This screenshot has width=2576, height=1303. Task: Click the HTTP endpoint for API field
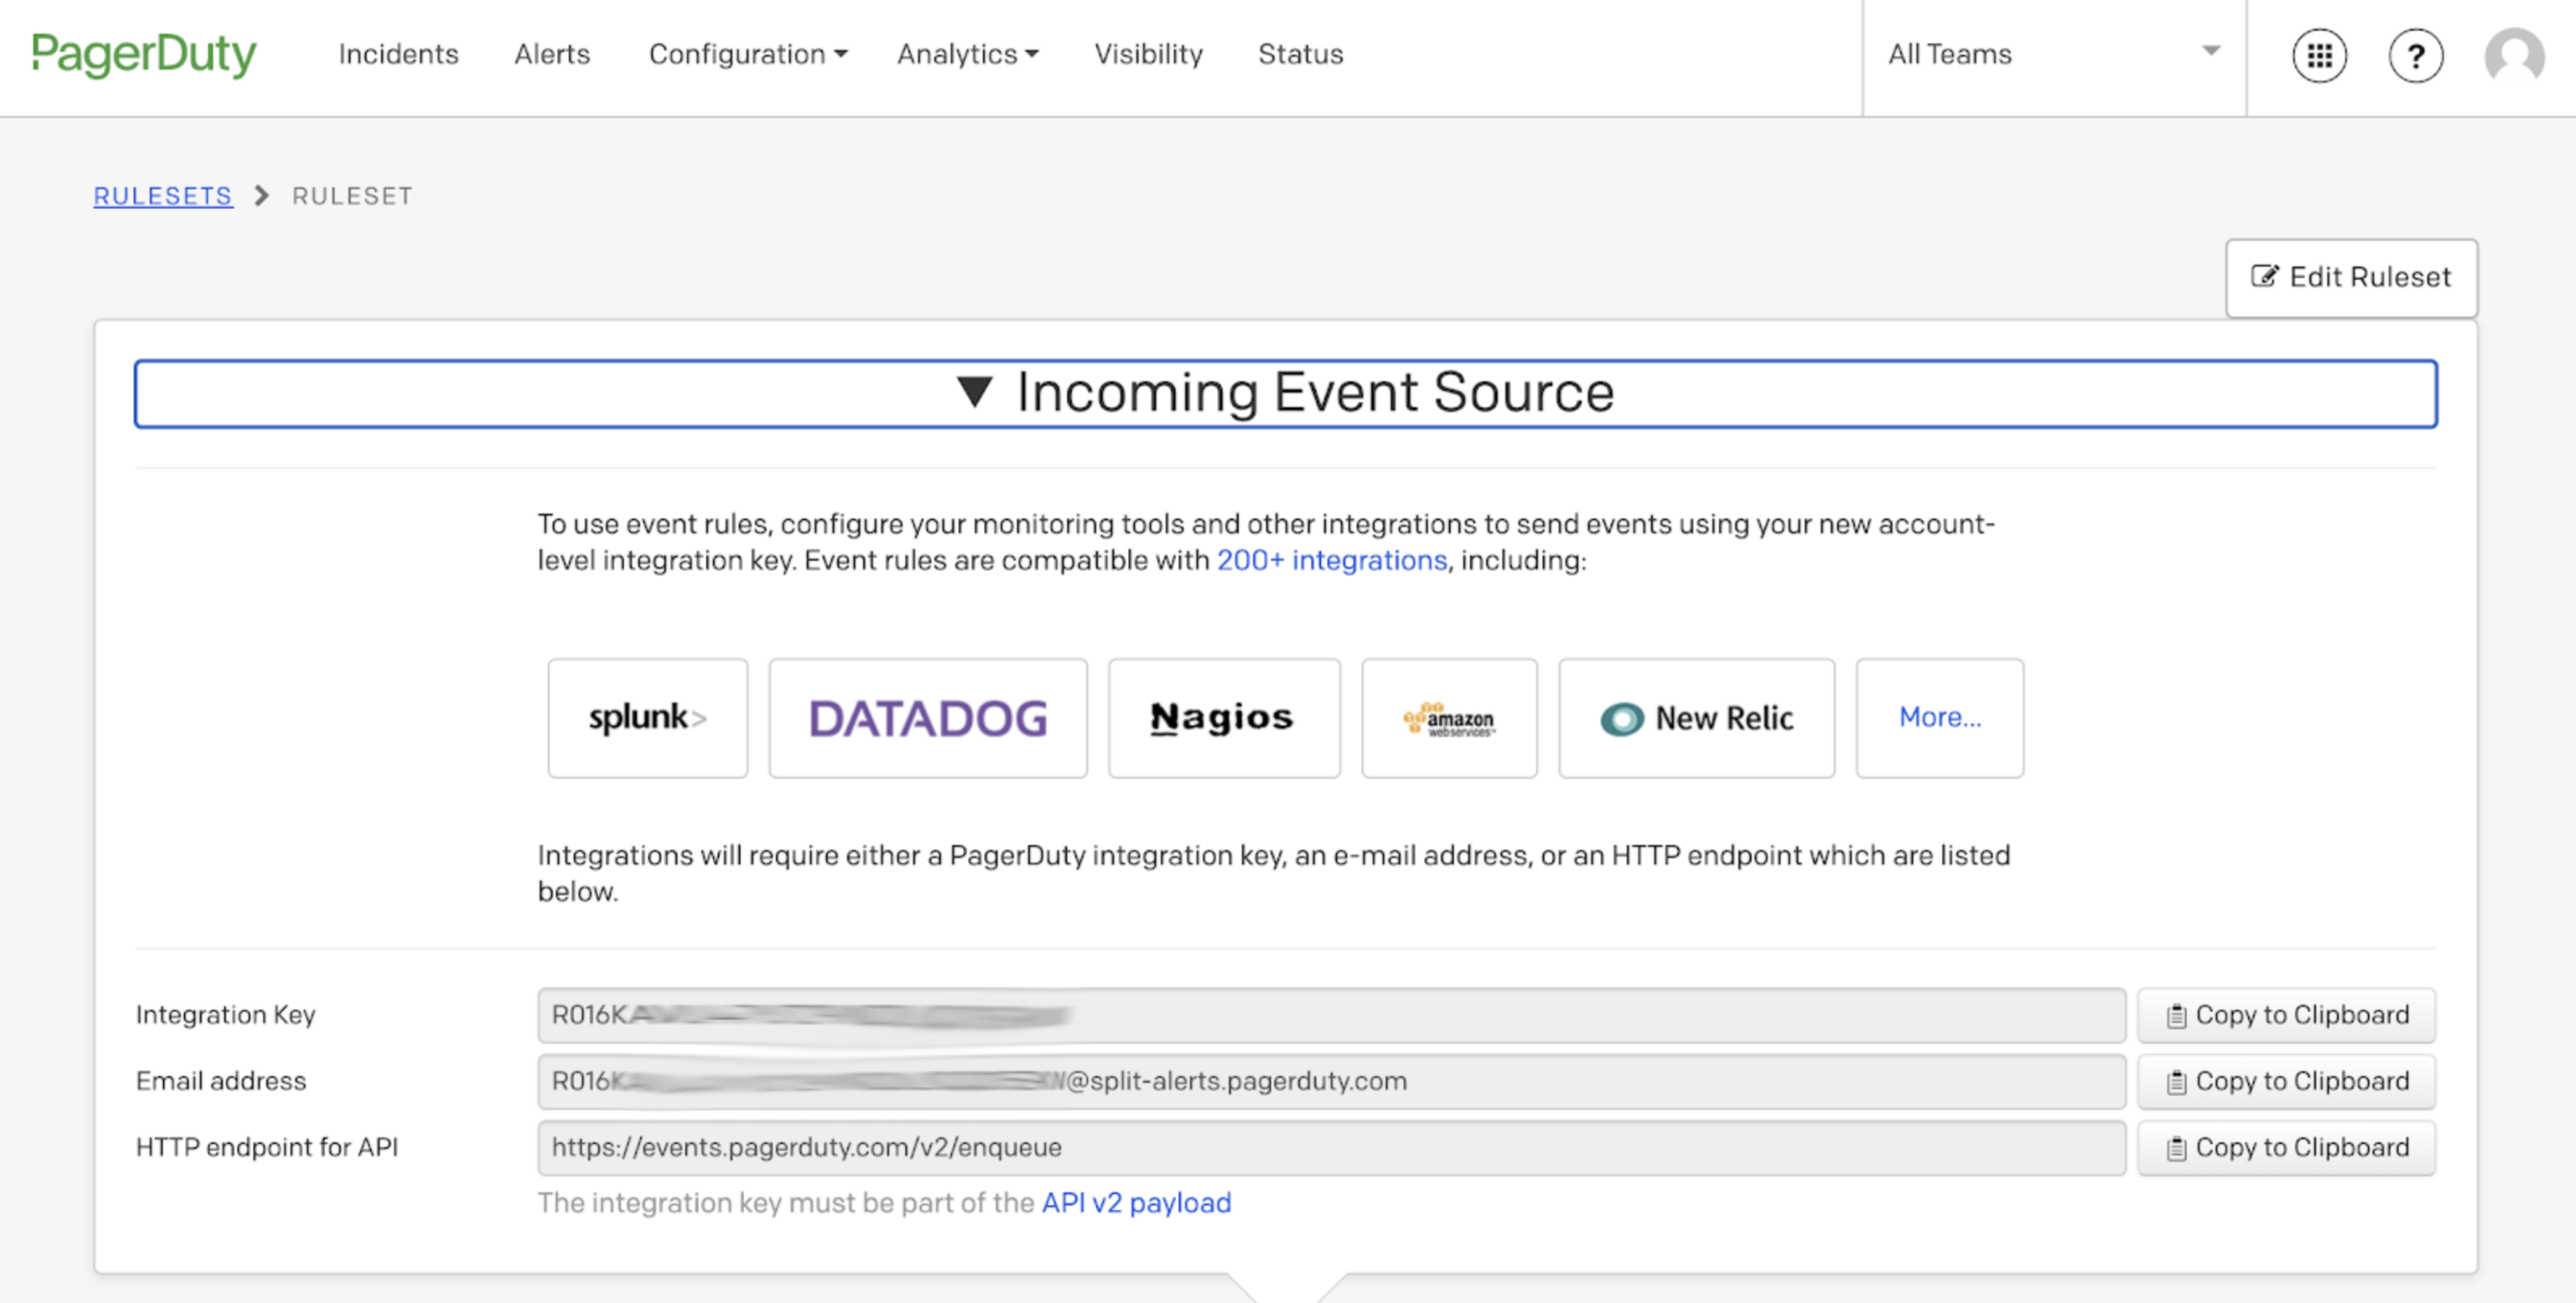1331,1147
